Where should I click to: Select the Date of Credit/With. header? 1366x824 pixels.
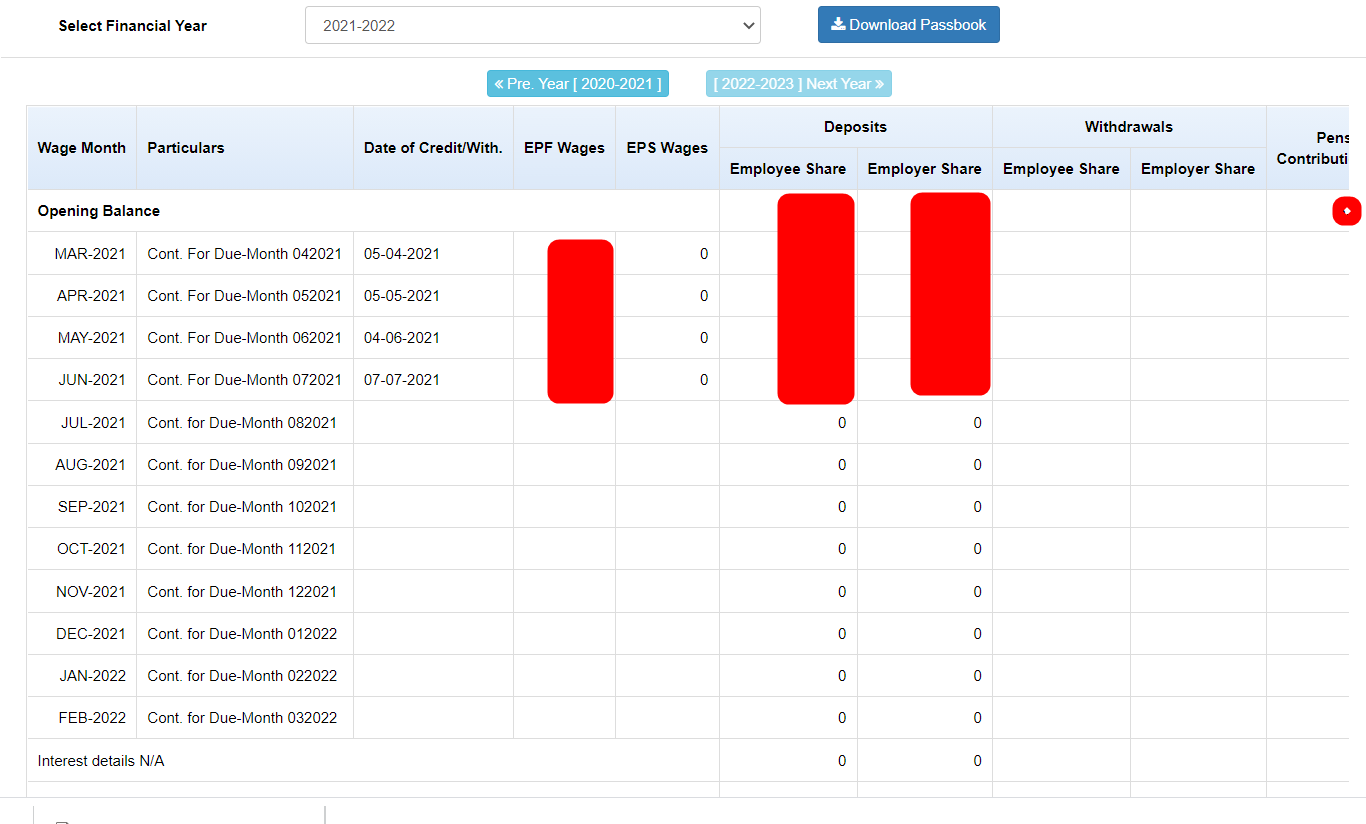coord(433,148)
